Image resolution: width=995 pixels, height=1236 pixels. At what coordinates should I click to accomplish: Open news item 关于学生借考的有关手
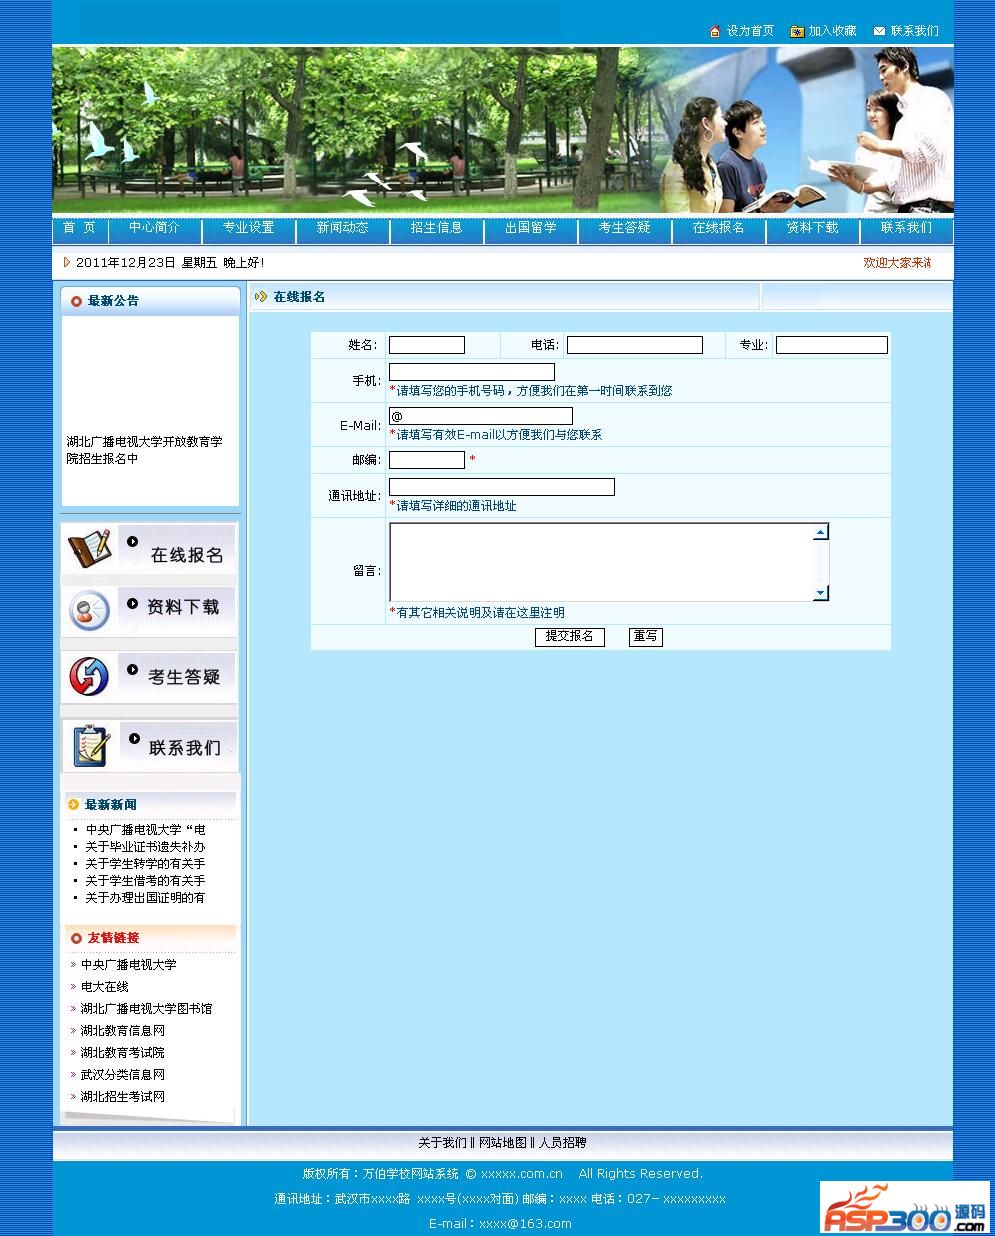pyautogui.click(x=145, y=881)
